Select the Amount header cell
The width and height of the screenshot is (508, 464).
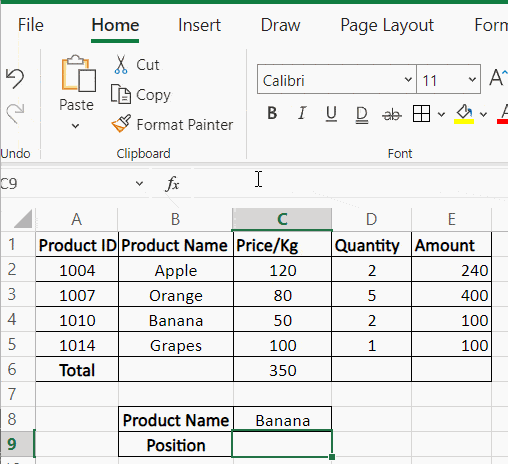pyautogui.click(x=452, y=245)
